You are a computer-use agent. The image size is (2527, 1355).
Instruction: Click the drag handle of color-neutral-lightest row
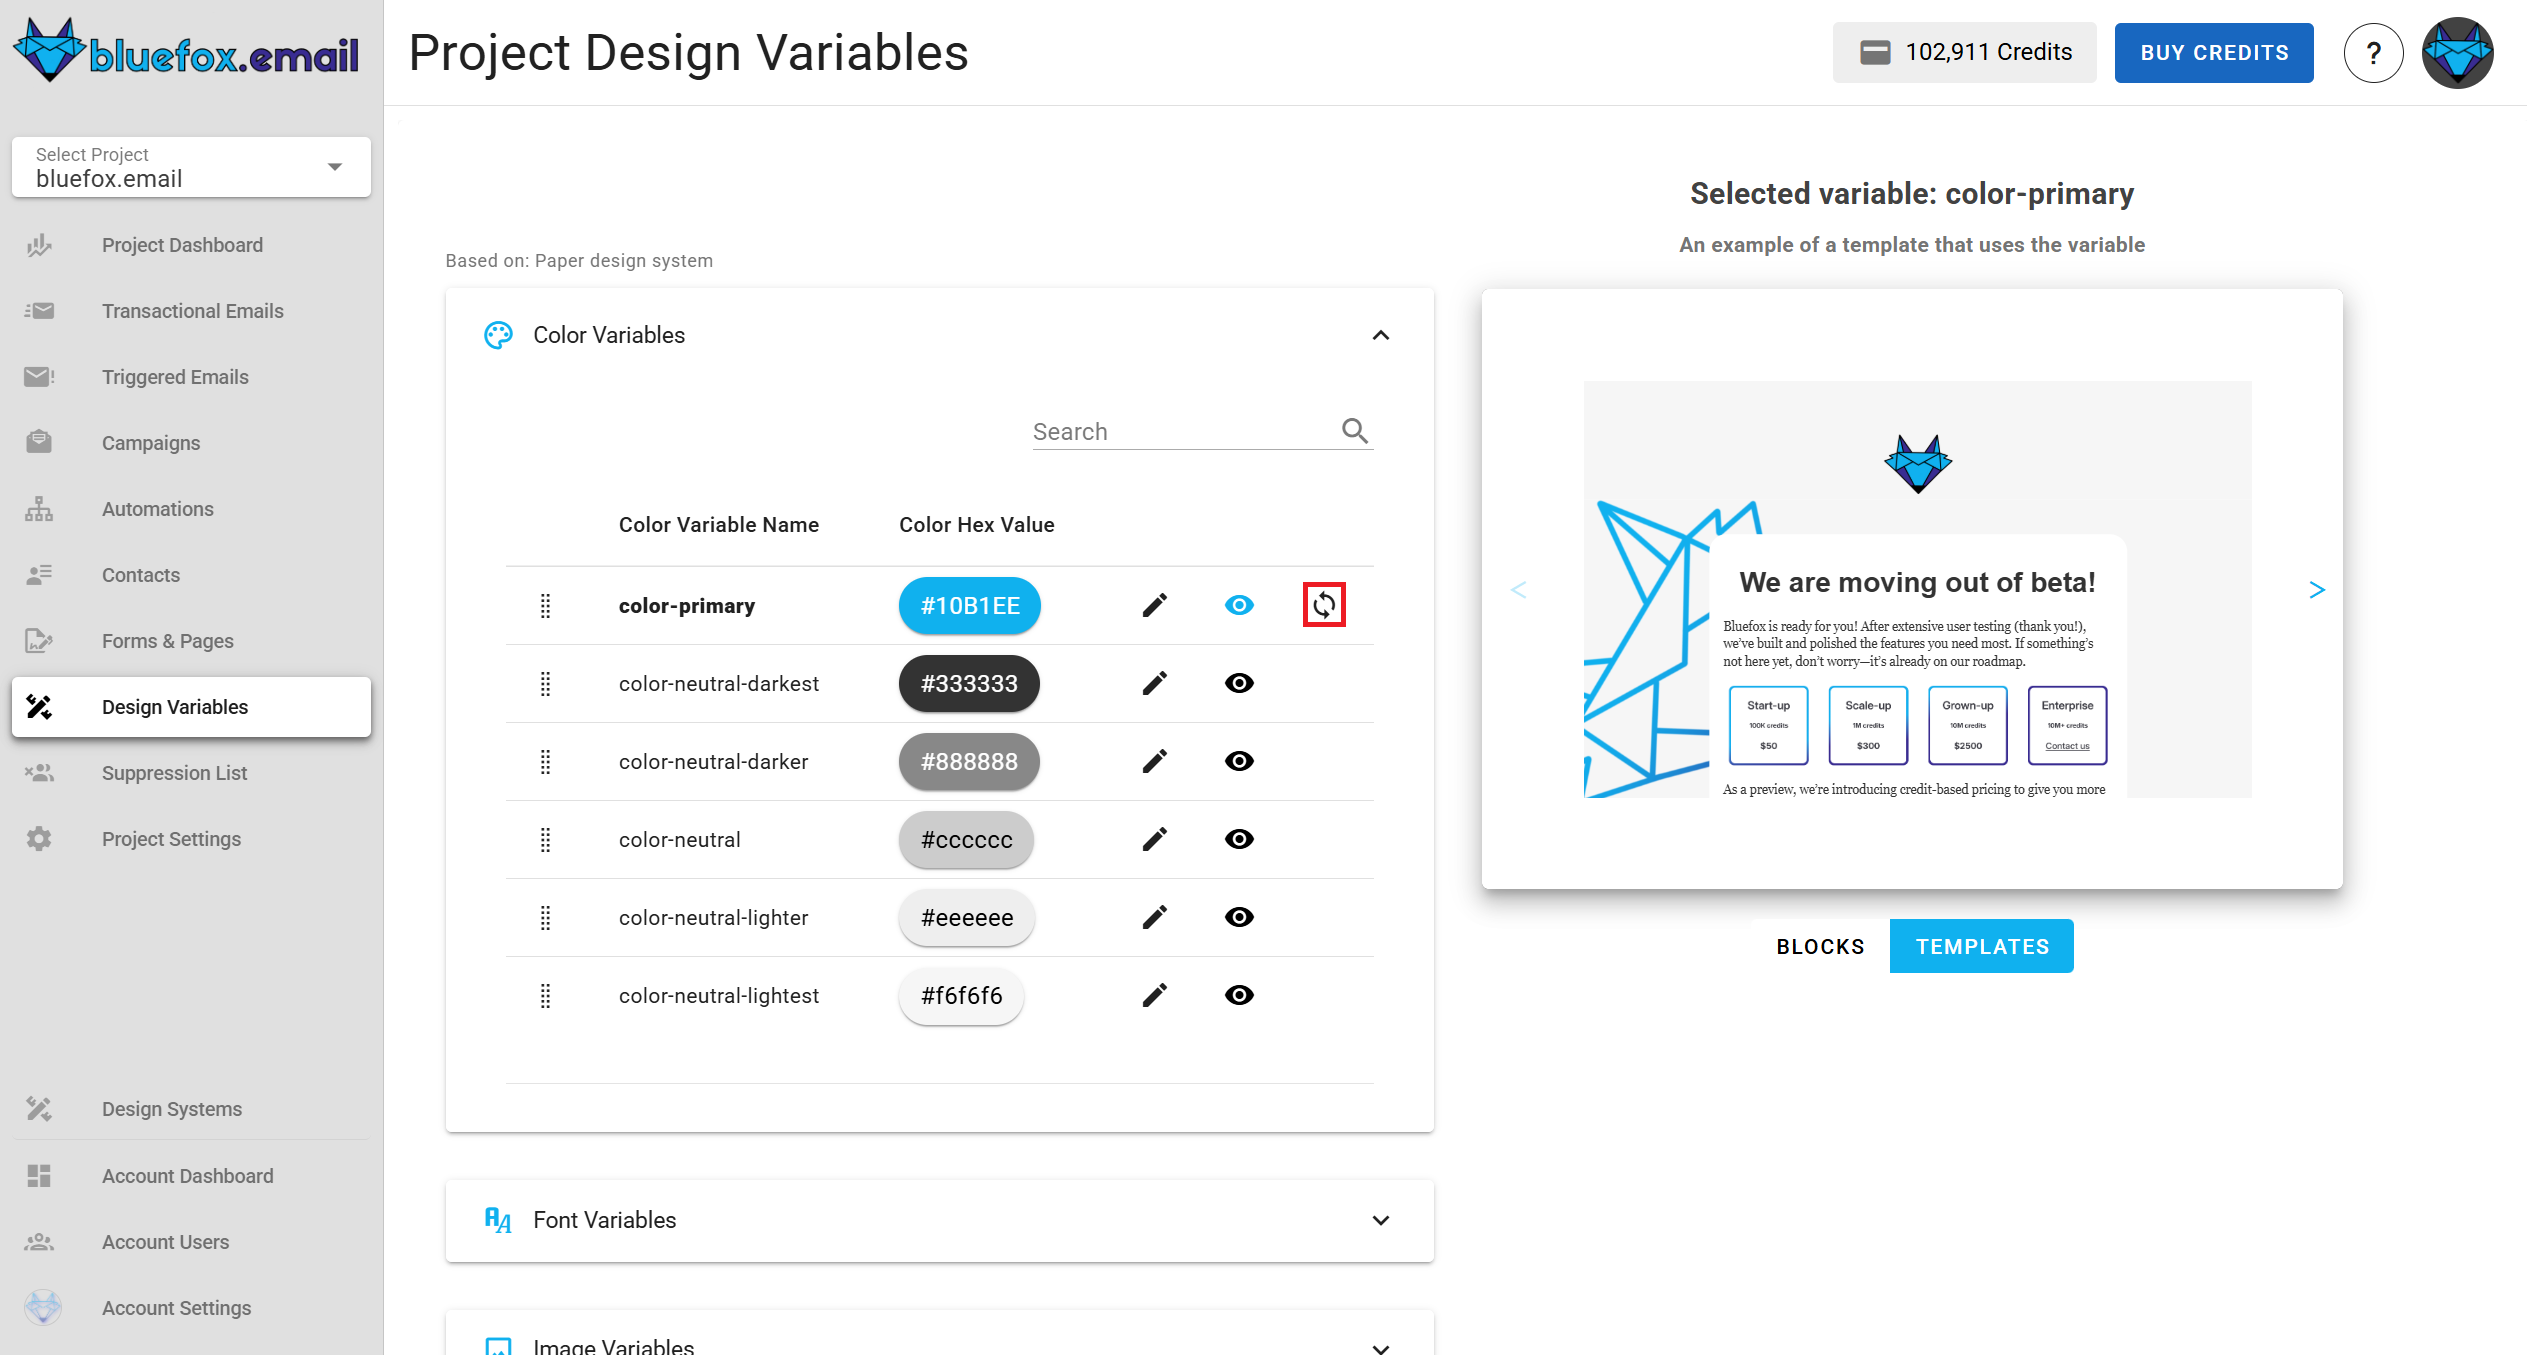coord(545,995)
